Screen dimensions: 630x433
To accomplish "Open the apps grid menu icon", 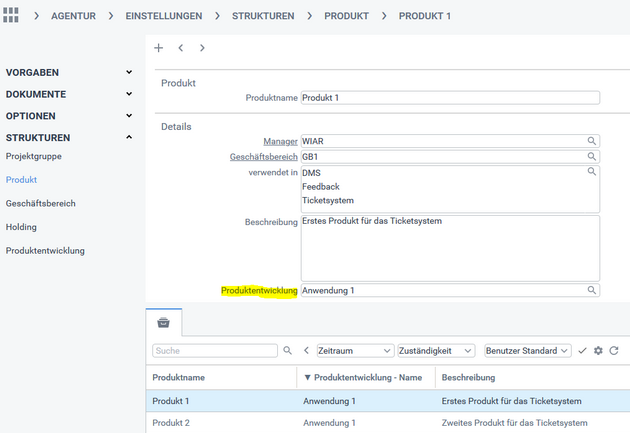I will pos(12,16).
